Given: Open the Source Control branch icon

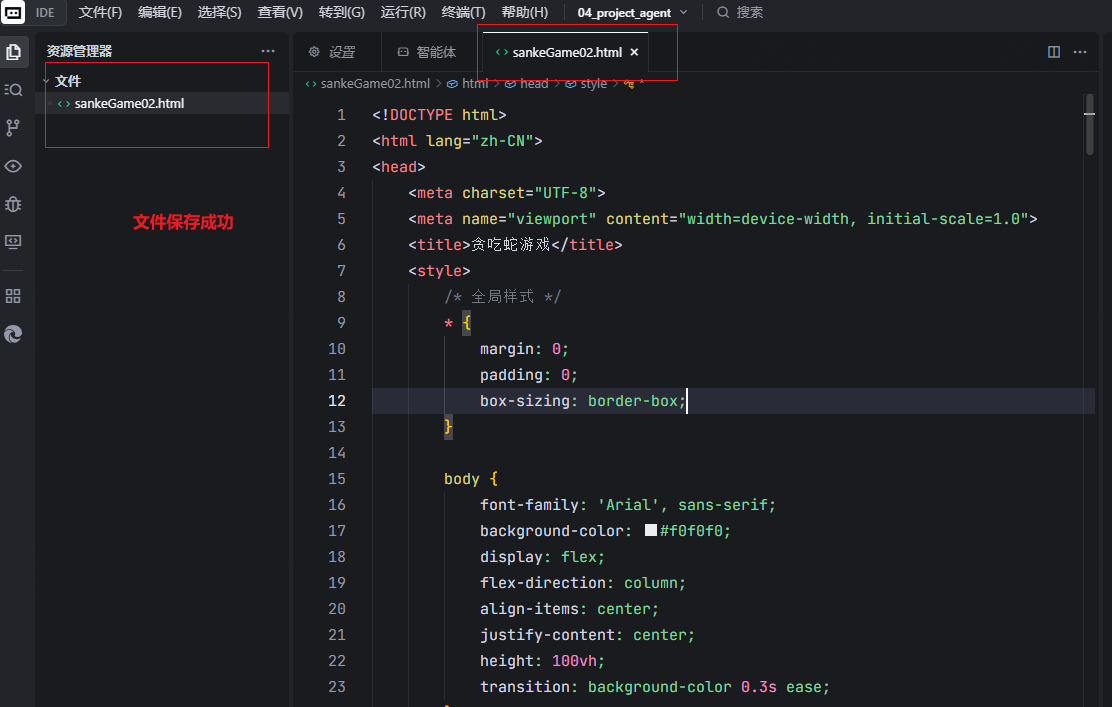Looking at the screenshot, I should [13, 128].
